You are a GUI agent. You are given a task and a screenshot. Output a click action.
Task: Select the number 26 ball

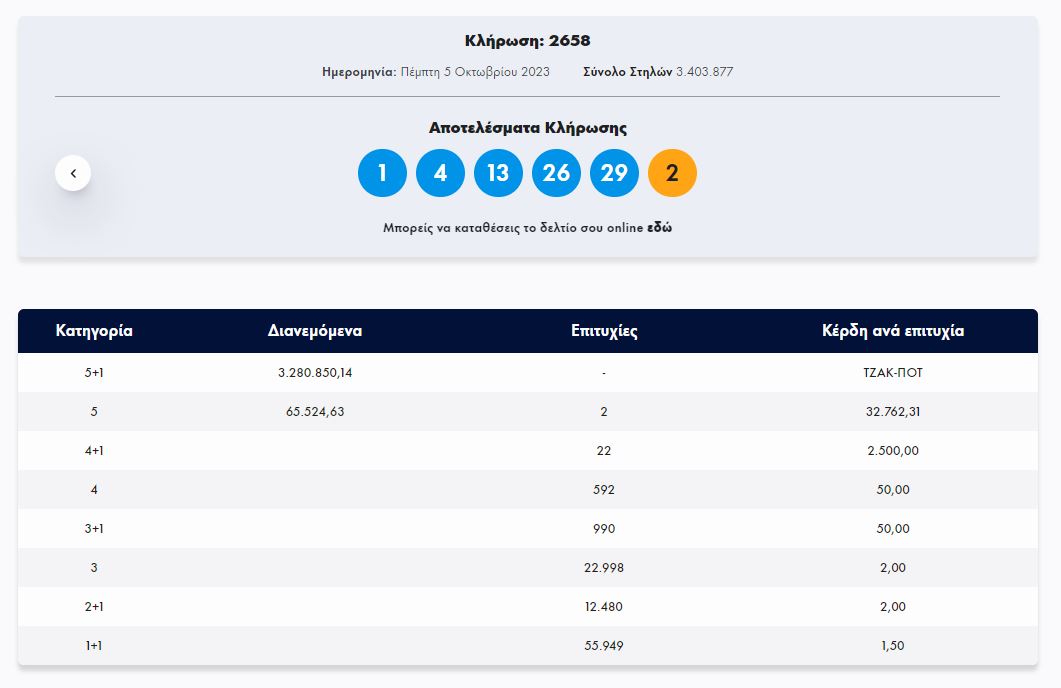[556, 172]
